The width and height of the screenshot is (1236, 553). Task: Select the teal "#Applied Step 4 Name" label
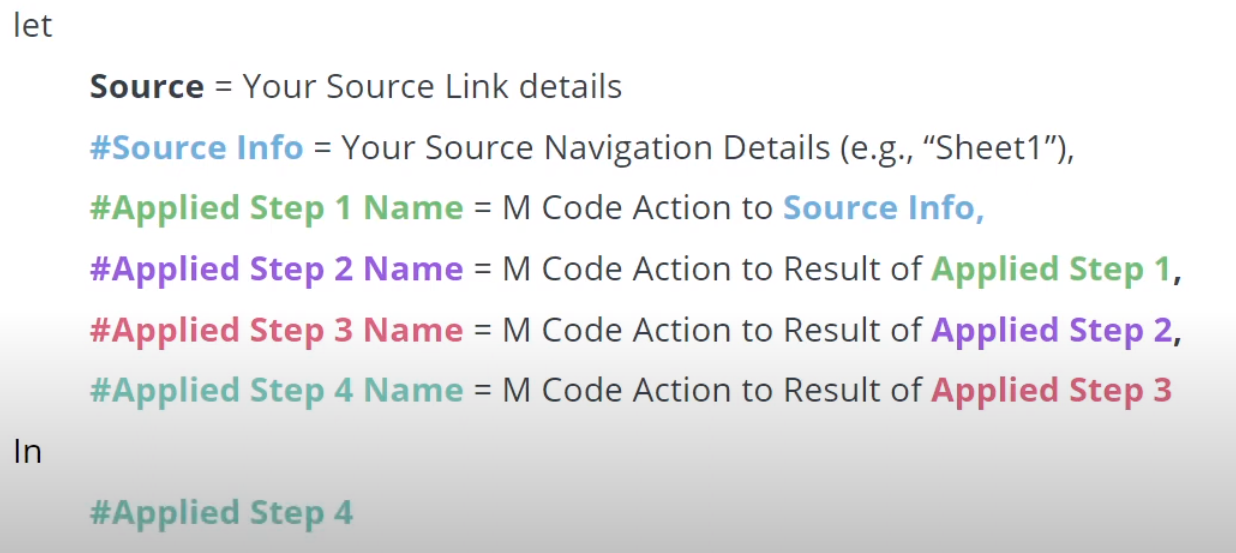pos(276,391)
